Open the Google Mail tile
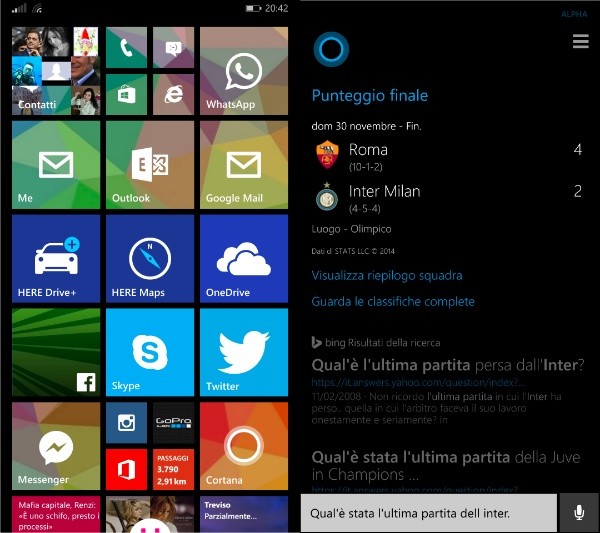This screenshot has width=600, height=533. click(244, 165)
